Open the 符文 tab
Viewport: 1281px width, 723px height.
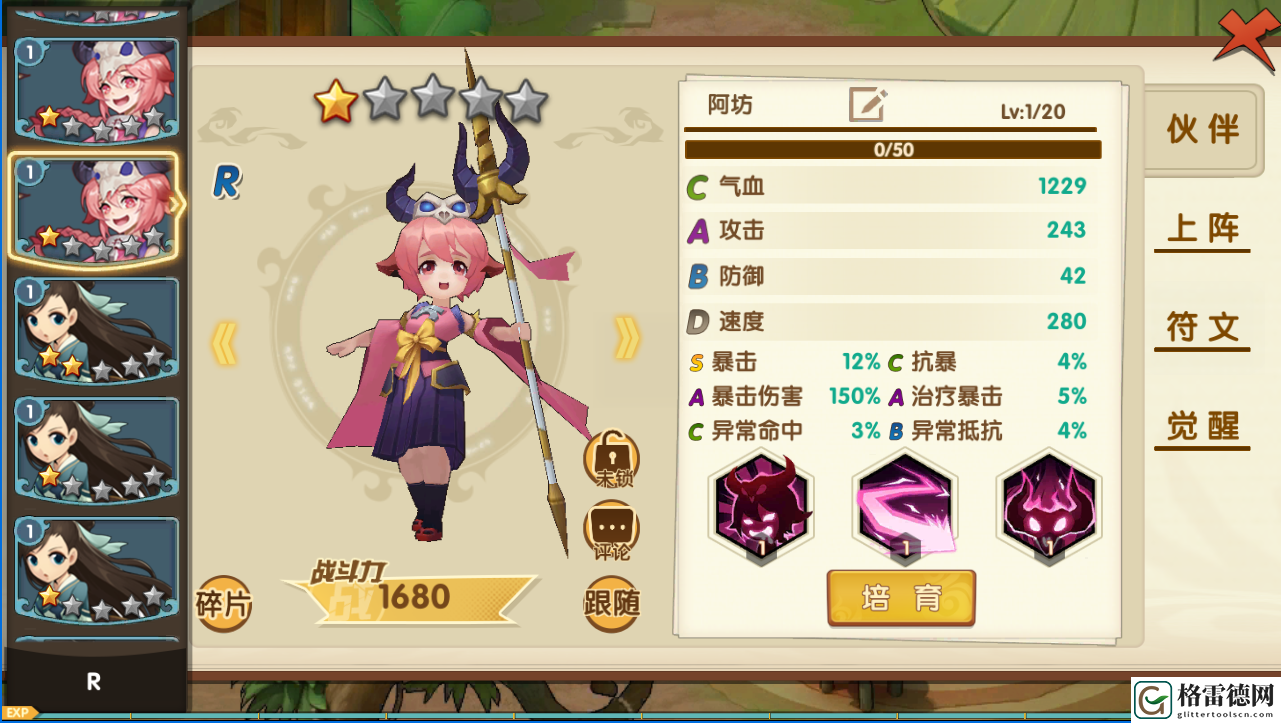point(1203,328)
